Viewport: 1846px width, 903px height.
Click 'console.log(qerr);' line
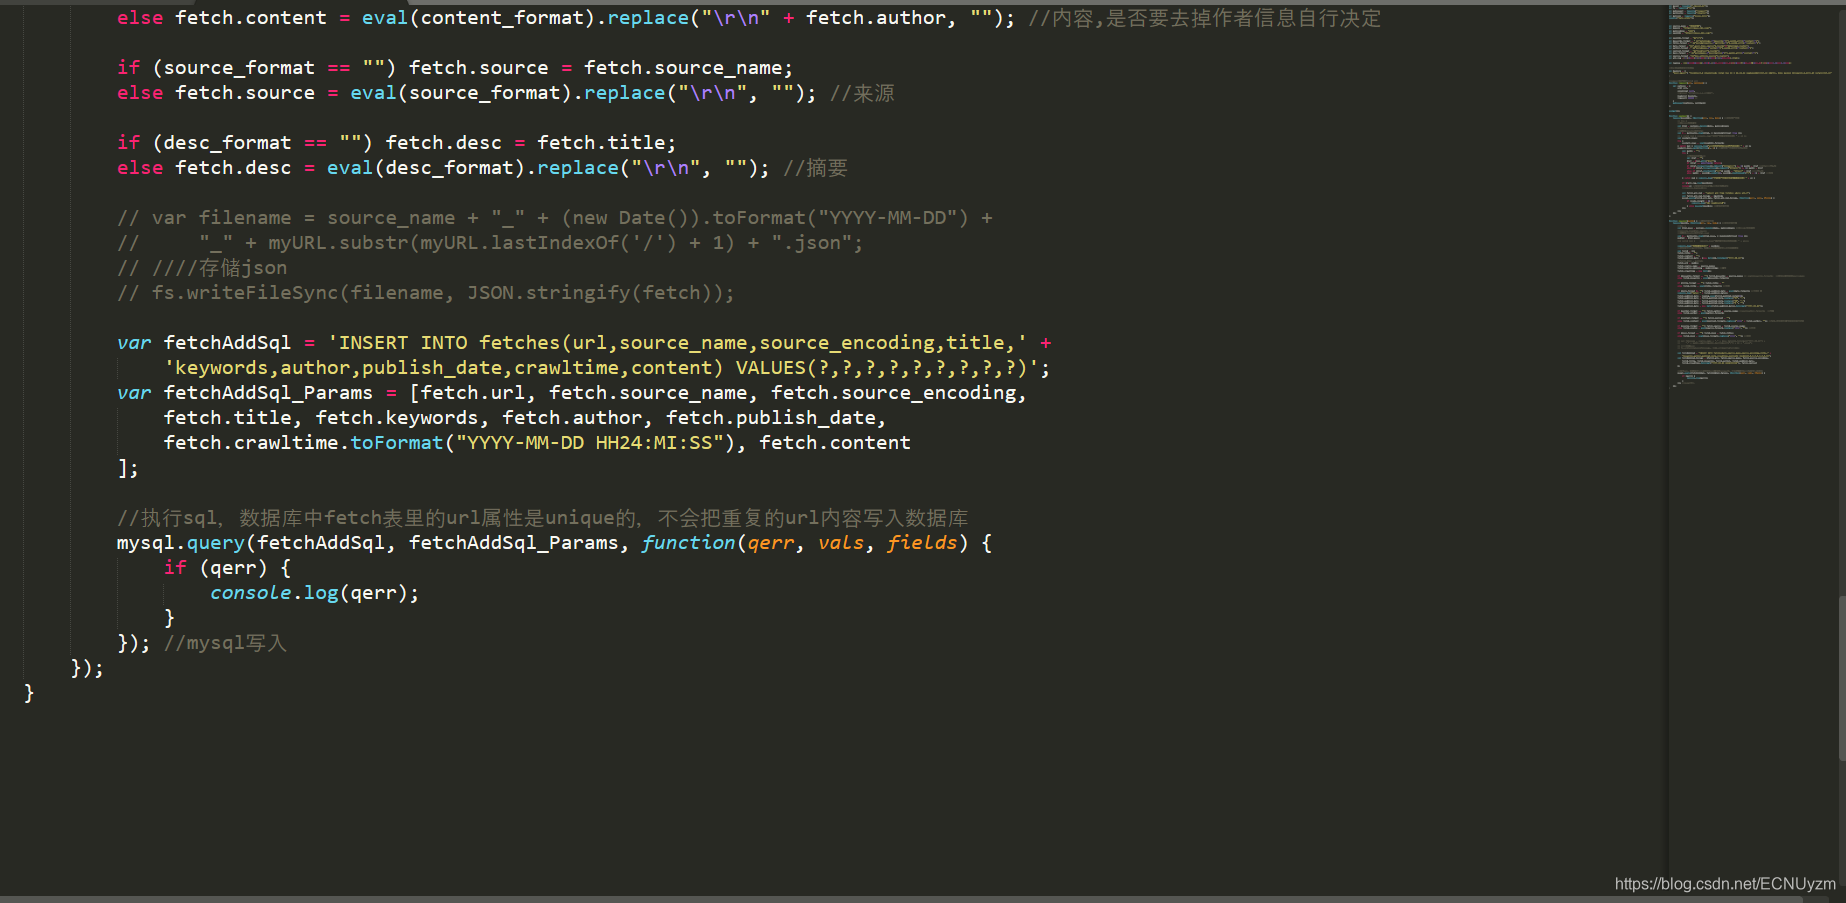315,593
